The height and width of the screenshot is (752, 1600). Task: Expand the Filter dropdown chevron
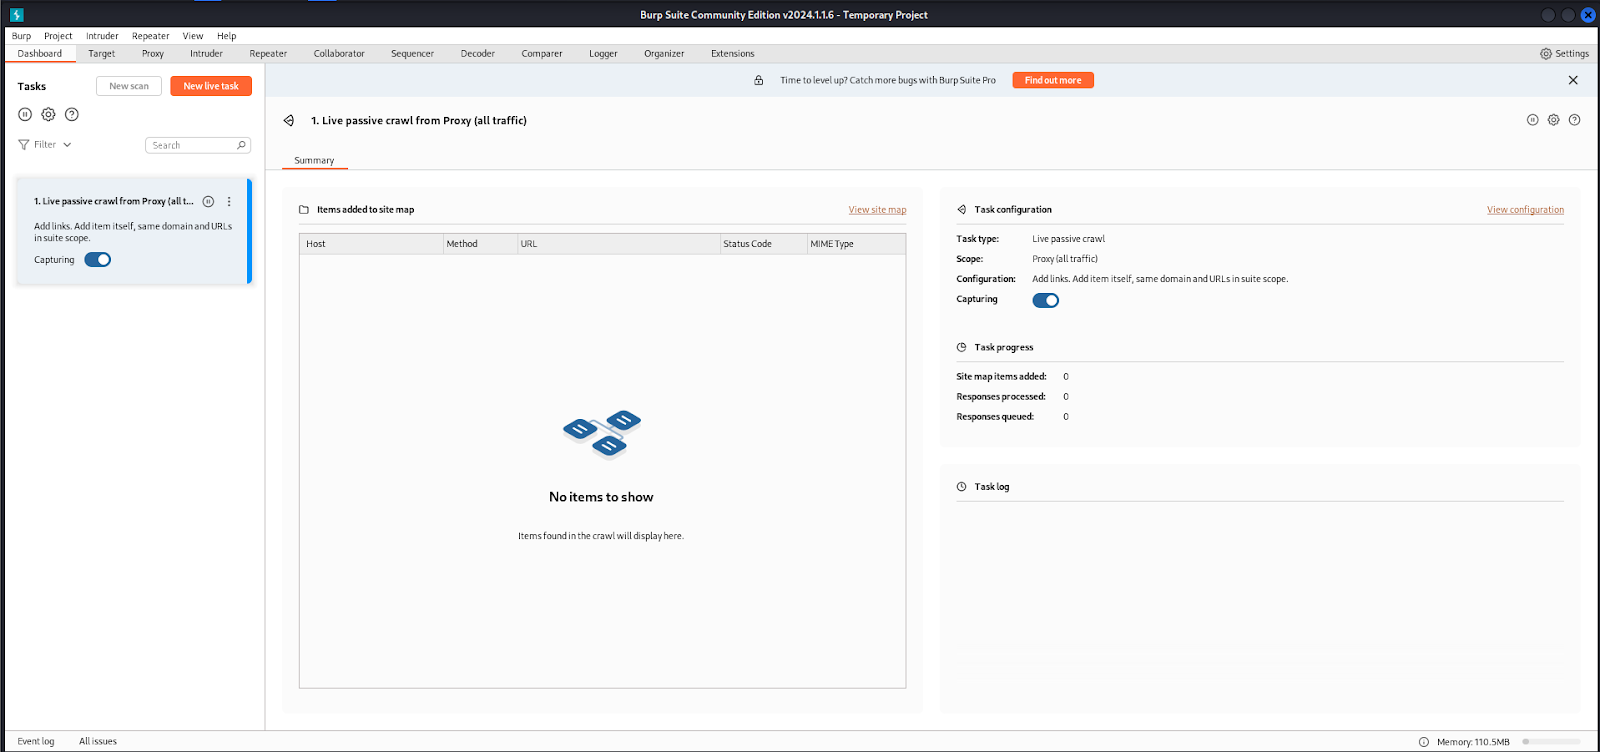click(67, 145)
